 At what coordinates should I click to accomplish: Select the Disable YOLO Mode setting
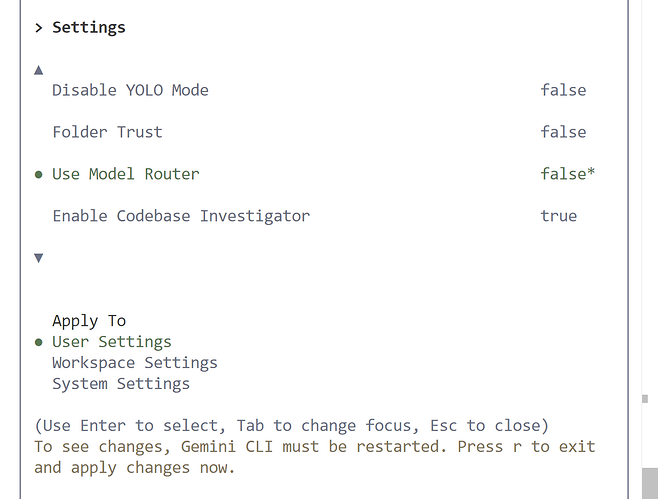[130, 90]
